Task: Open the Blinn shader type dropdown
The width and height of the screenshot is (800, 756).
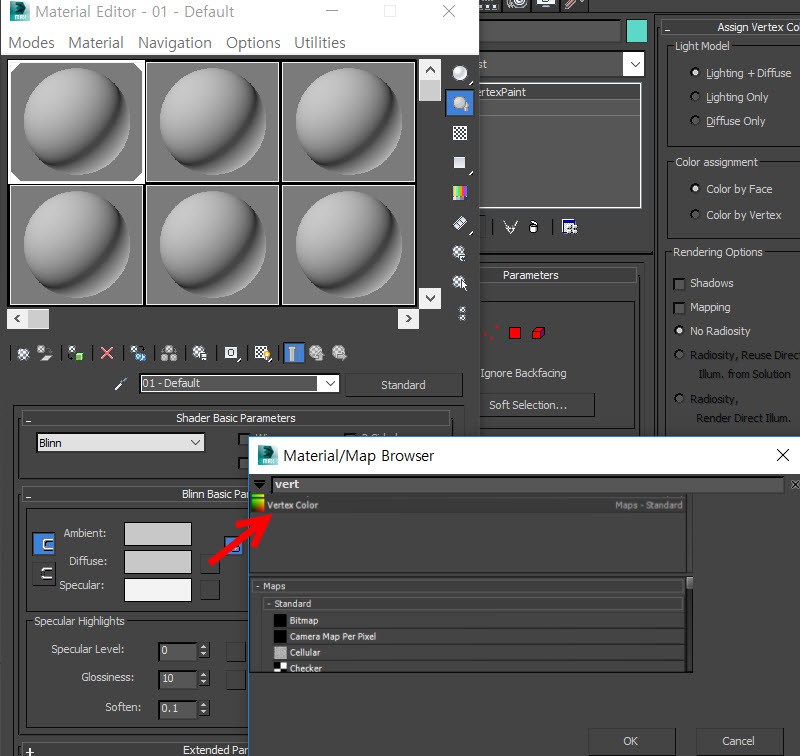Action: (x=120, y=443)
